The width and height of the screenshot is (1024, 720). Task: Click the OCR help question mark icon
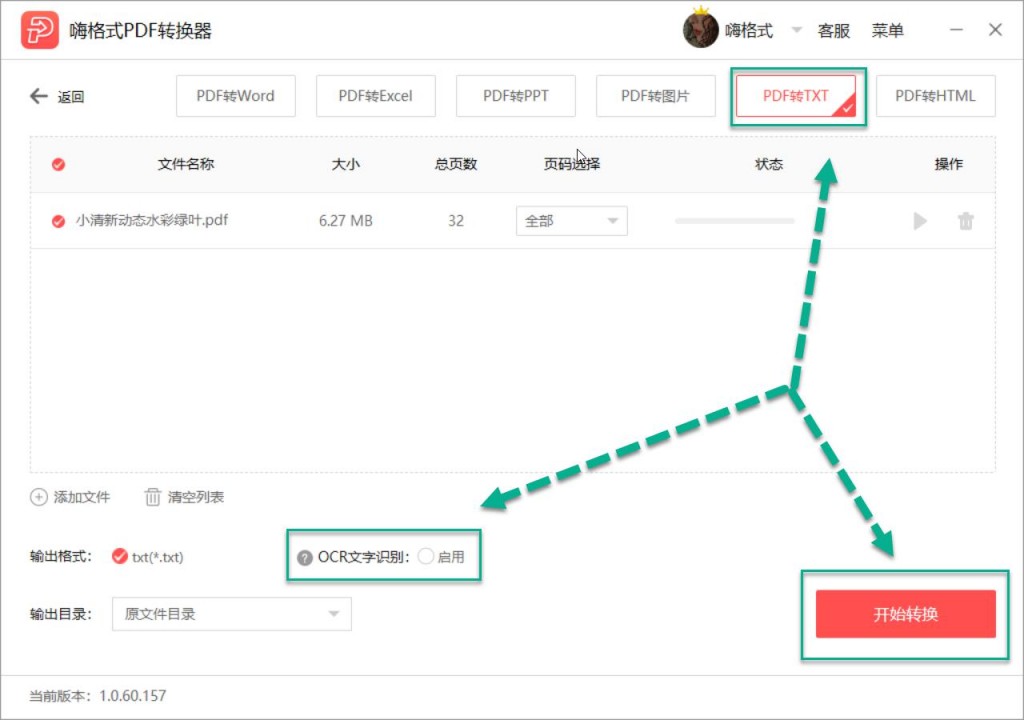point(304,558)
